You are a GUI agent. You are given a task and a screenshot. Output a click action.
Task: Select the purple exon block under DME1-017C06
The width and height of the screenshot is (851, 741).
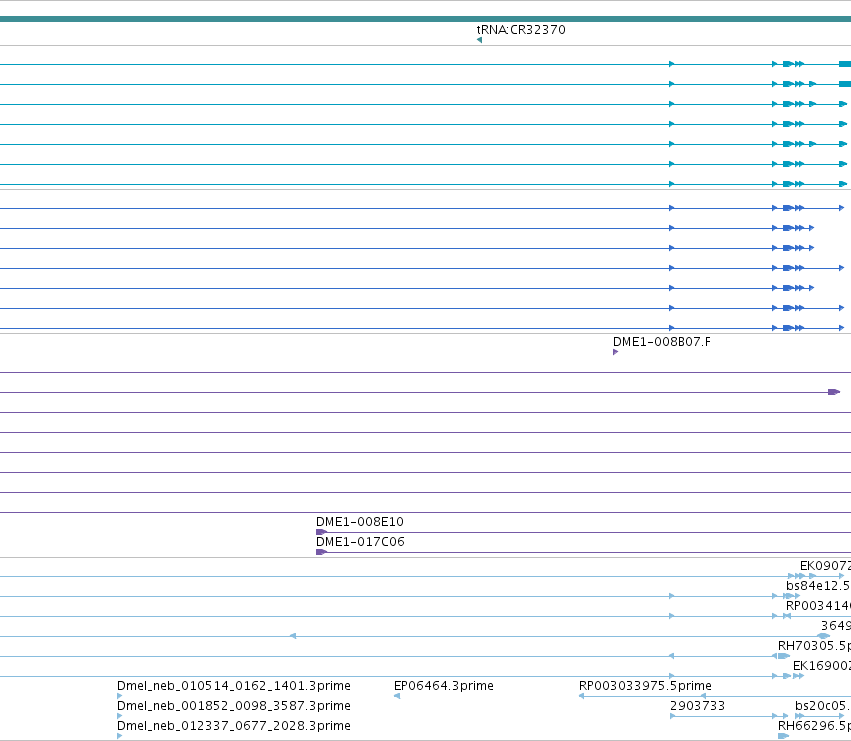click(321, 553)
